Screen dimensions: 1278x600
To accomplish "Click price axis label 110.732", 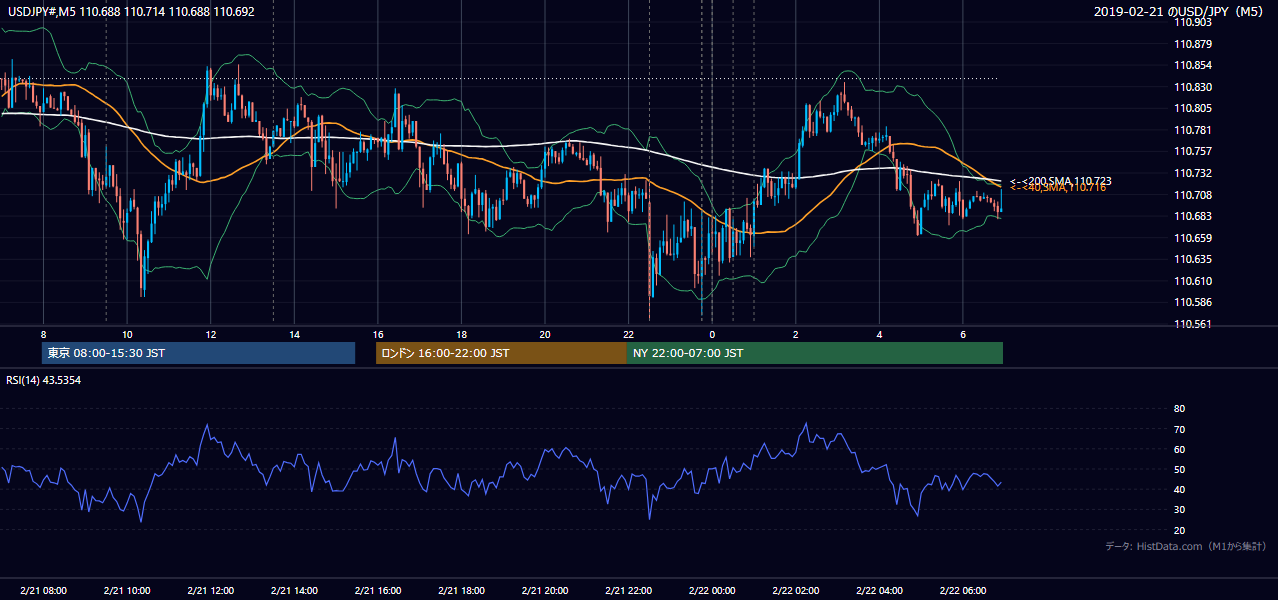I will [1193, 173].
